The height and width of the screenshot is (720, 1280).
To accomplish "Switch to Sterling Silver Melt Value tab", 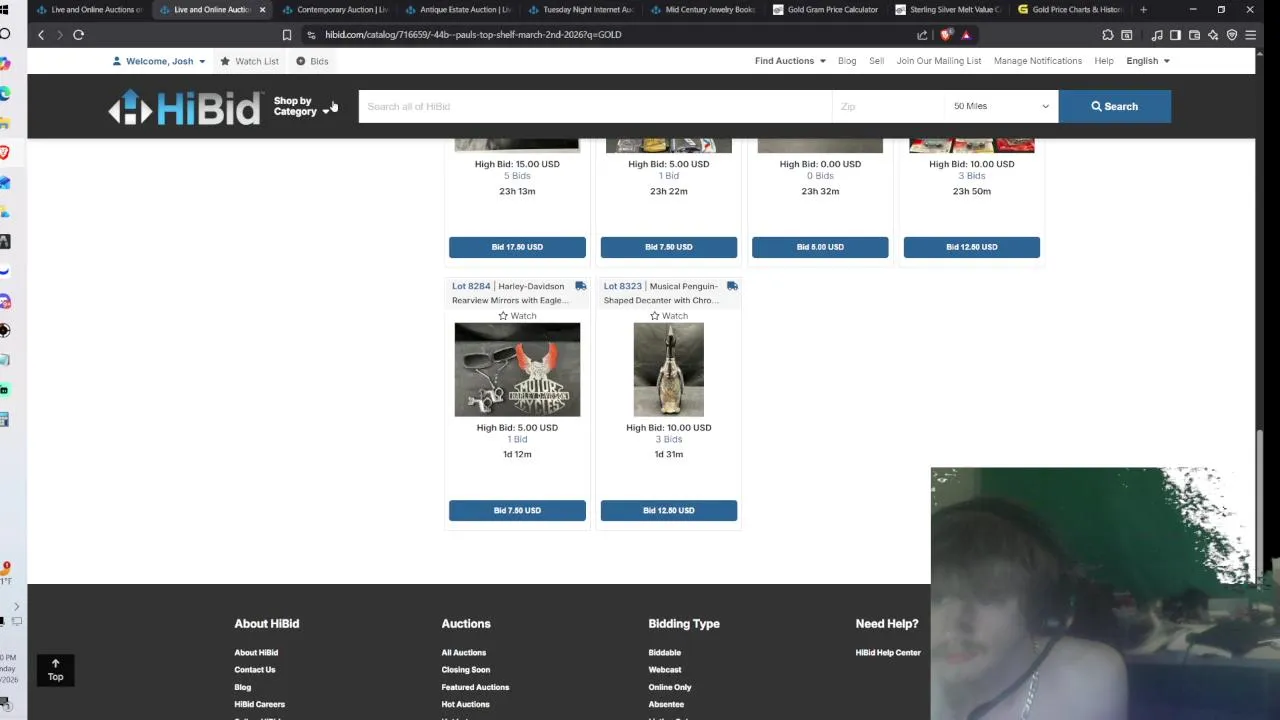I will point(948,9).
